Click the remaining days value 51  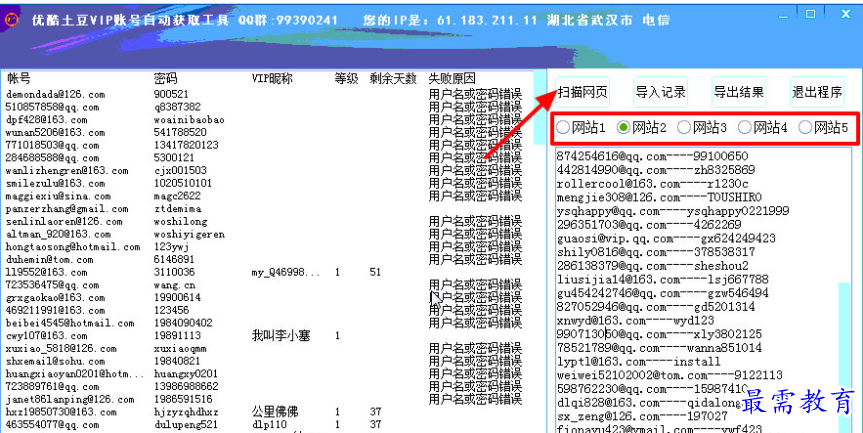[x=375, y=272]
